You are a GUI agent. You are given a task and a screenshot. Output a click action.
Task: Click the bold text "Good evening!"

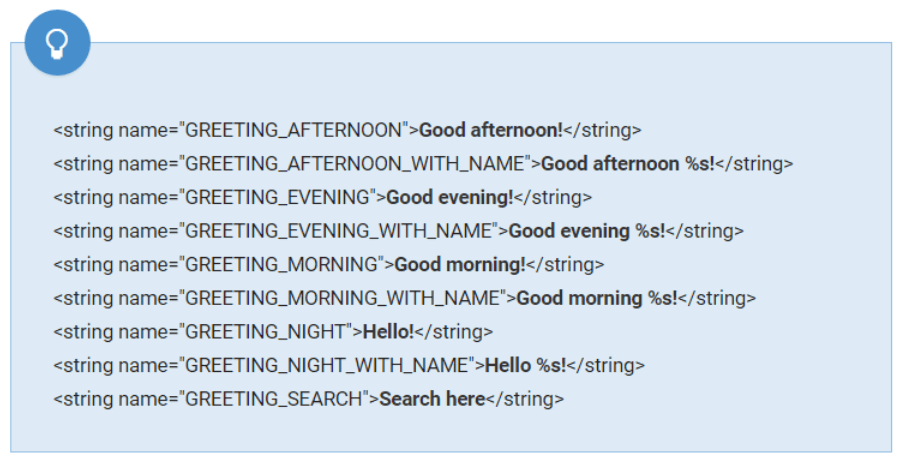click(449, 197)
